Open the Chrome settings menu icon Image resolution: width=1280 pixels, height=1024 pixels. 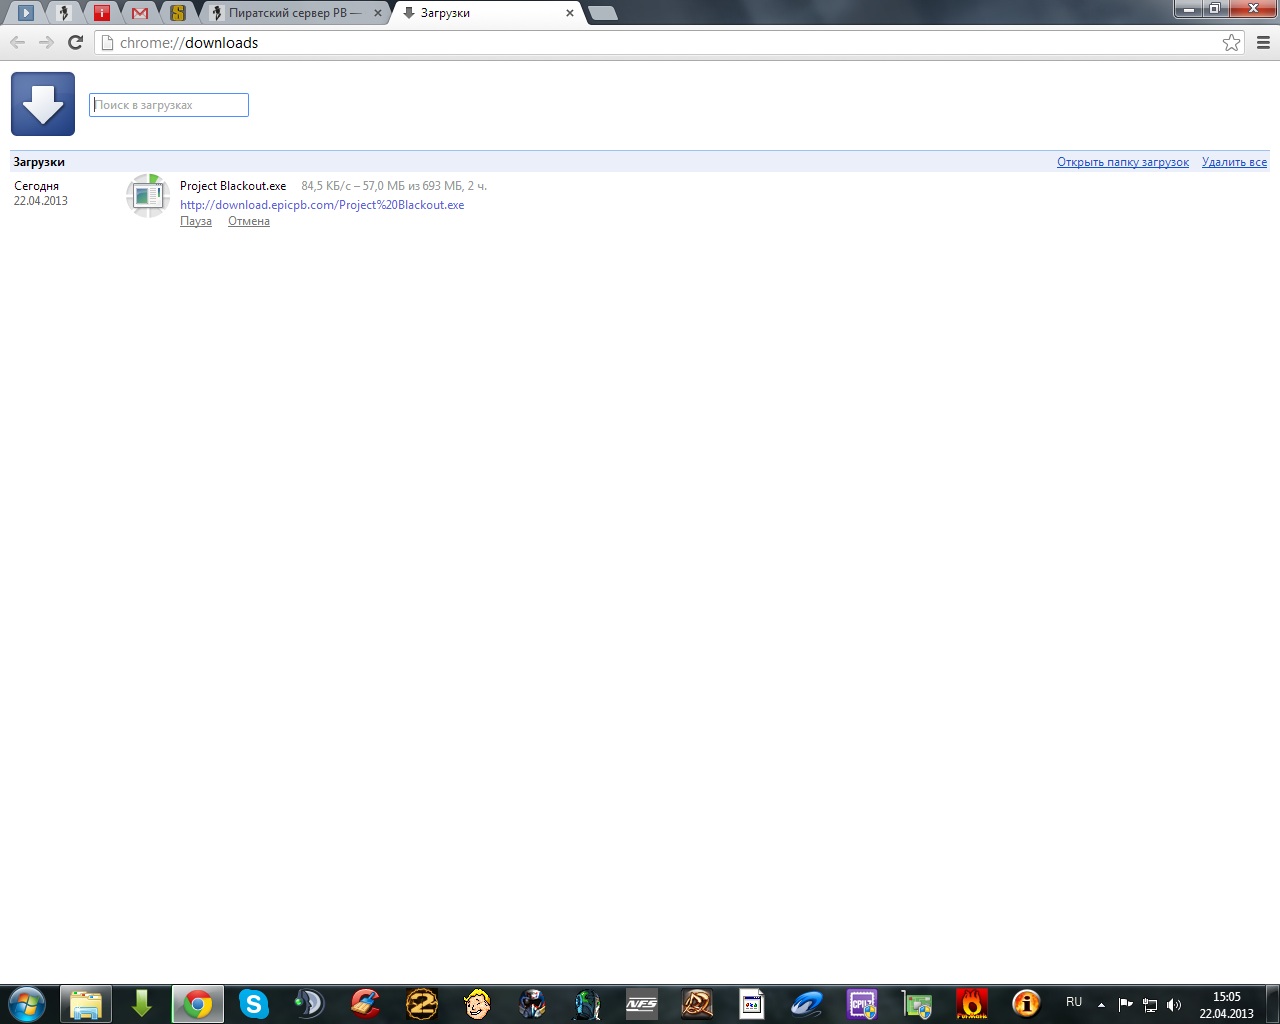point(1263,42)
